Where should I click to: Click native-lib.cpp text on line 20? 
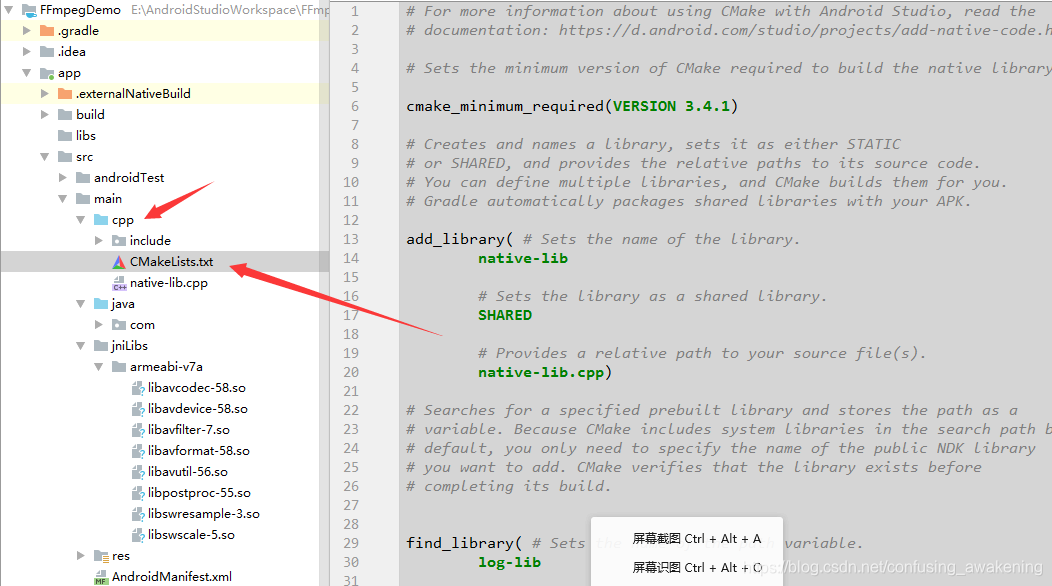(x=541, y=373)
